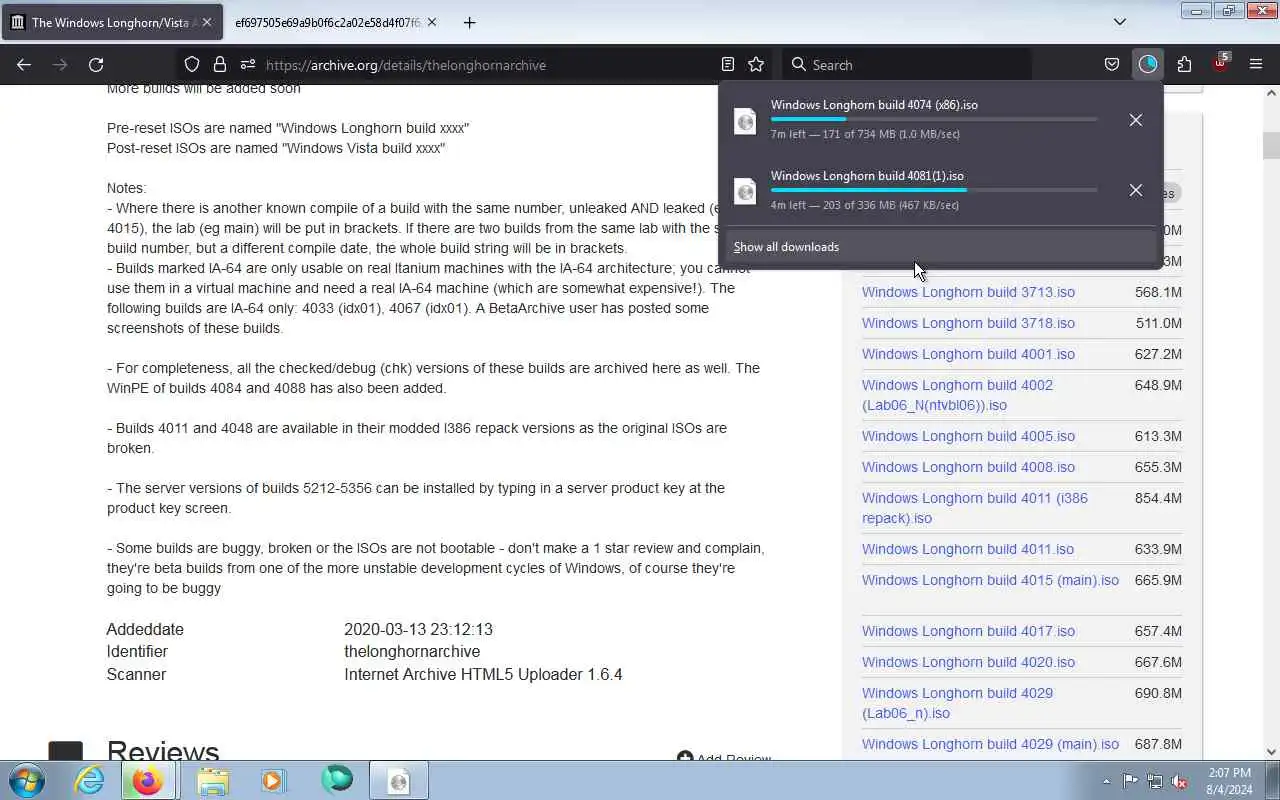Open build 4002 (Lab06_N(ntvbl06)).iso link
Viewport: 1280px width, 800px height.
click(x=957, y=395)
